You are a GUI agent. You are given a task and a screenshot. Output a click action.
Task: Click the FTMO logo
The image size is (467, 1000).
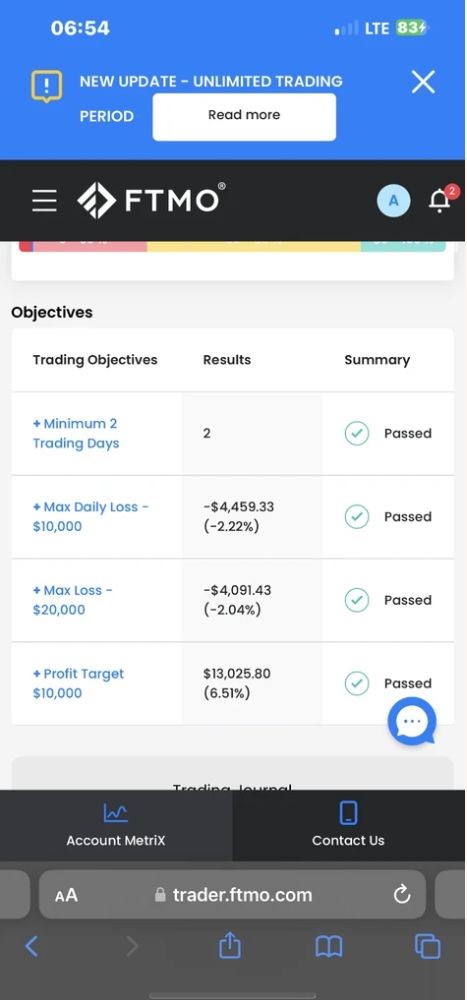(x=151, y=200)
